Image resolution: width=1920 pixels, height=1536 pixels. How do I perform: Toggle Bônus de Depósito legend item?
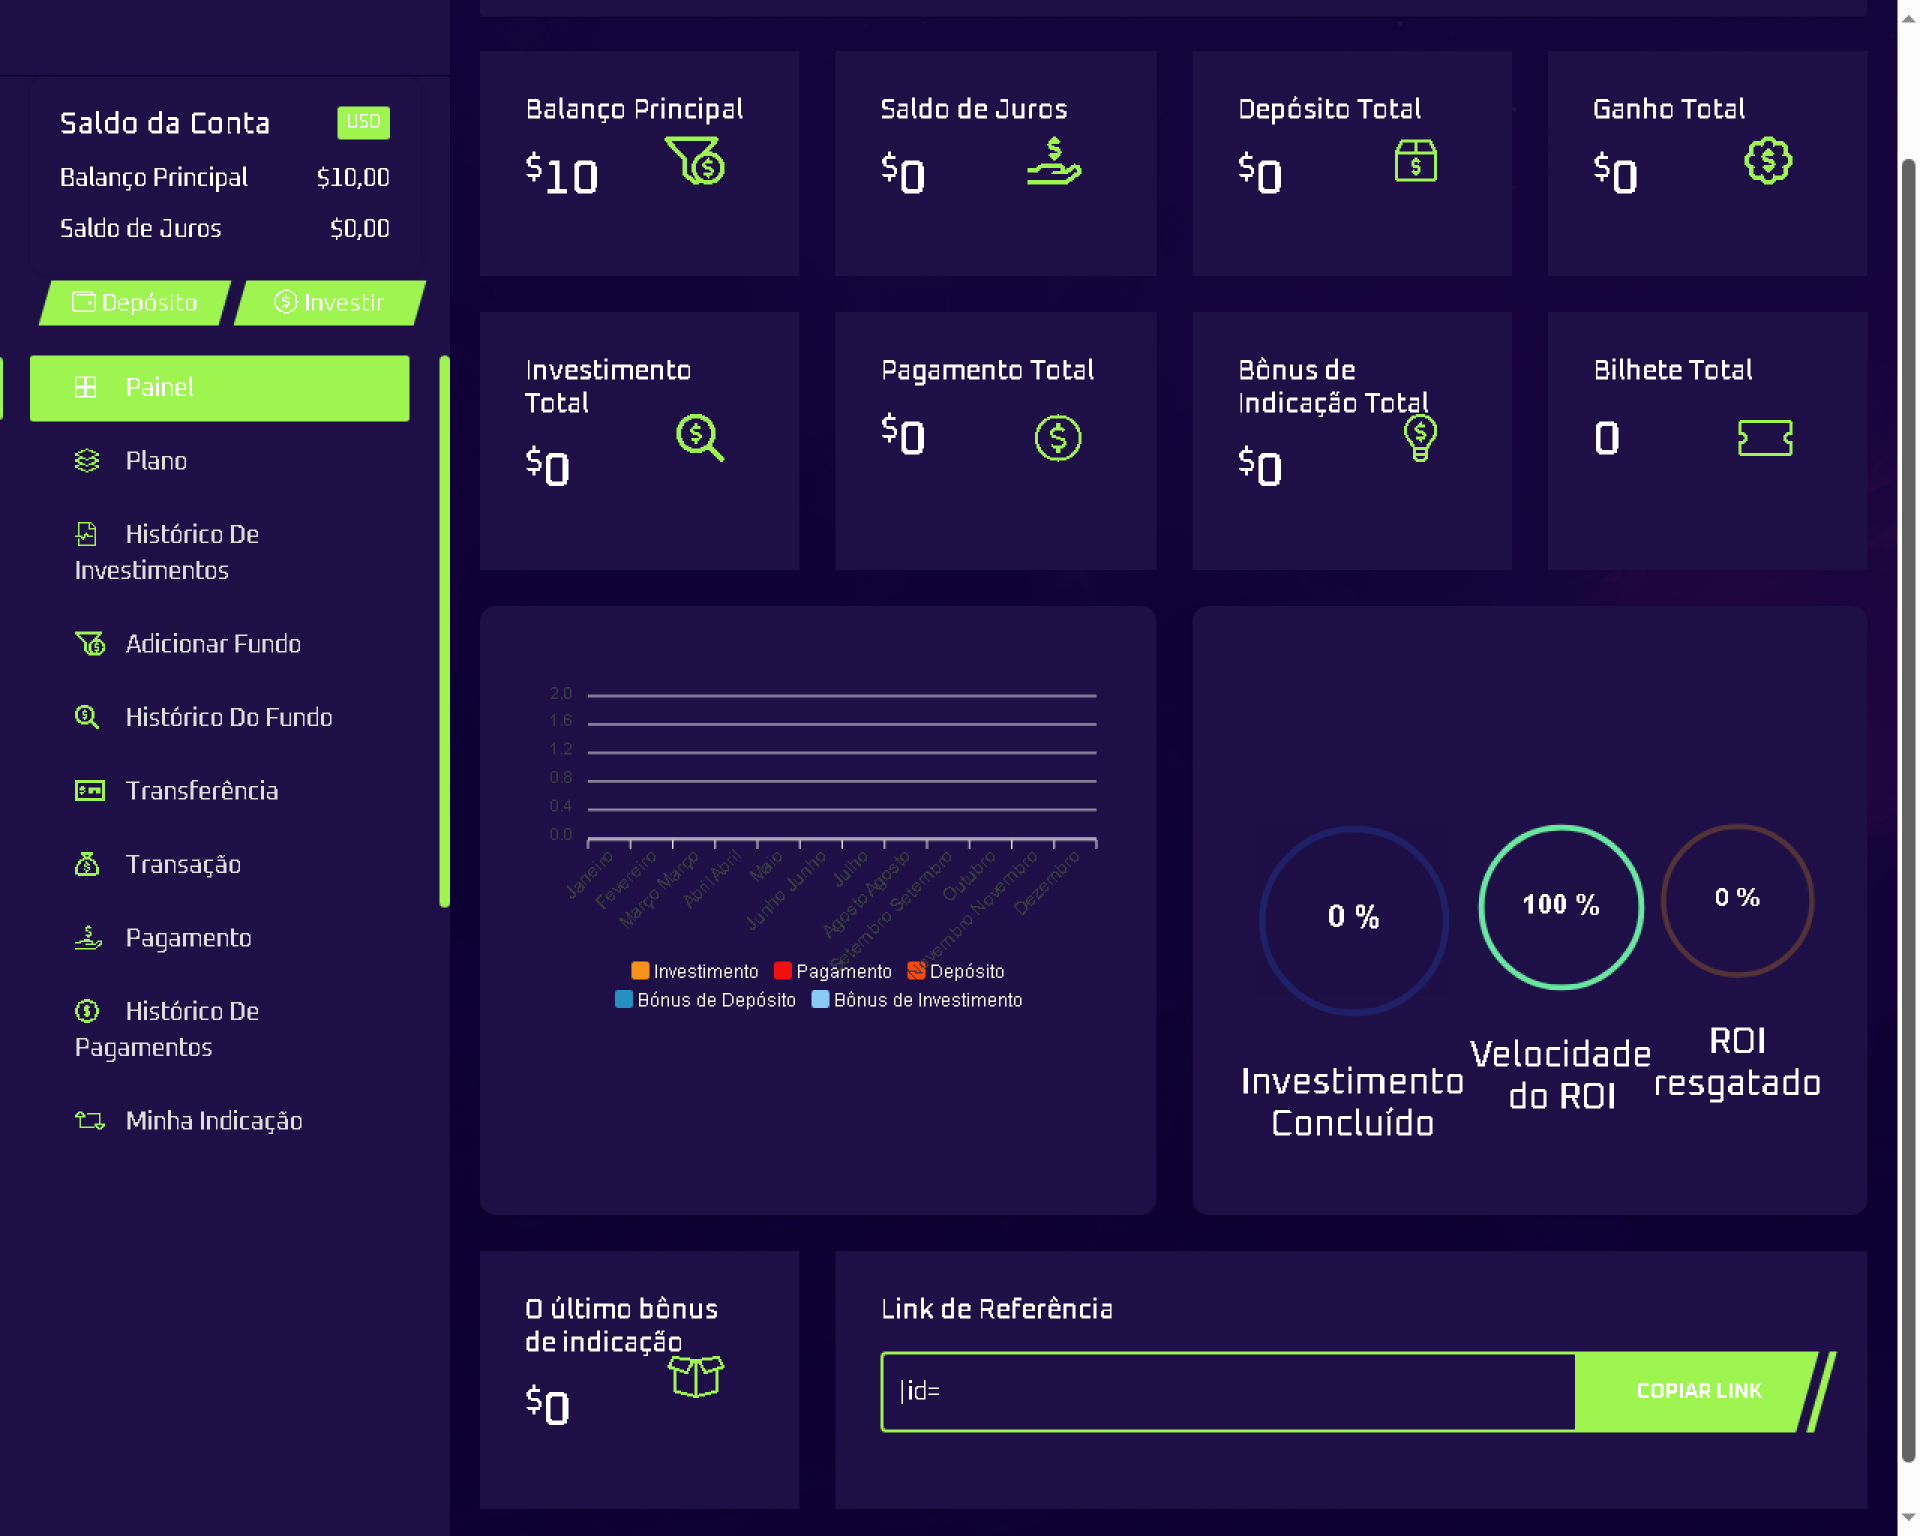pos(705,1000)
